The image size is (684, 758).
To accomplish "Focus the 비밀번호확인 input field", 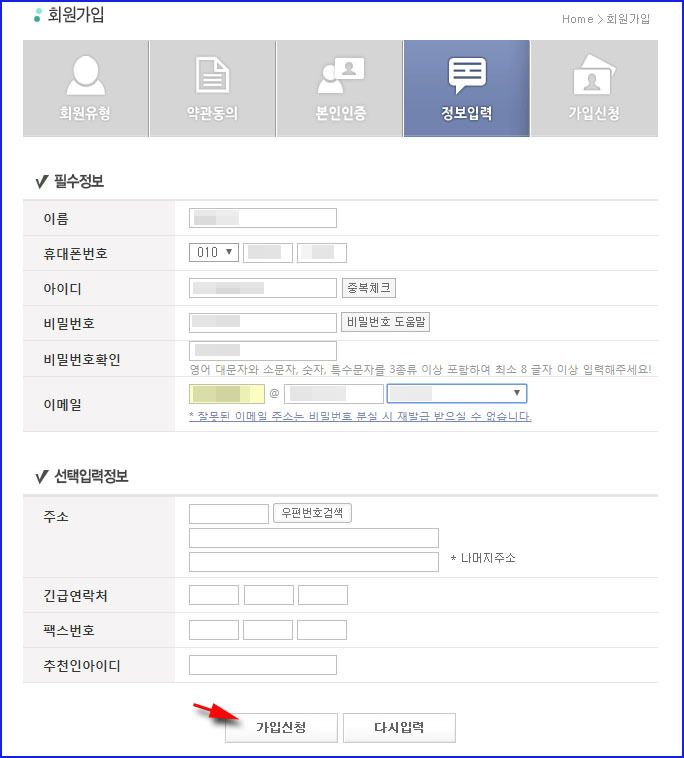I will (x=262, y=350).
